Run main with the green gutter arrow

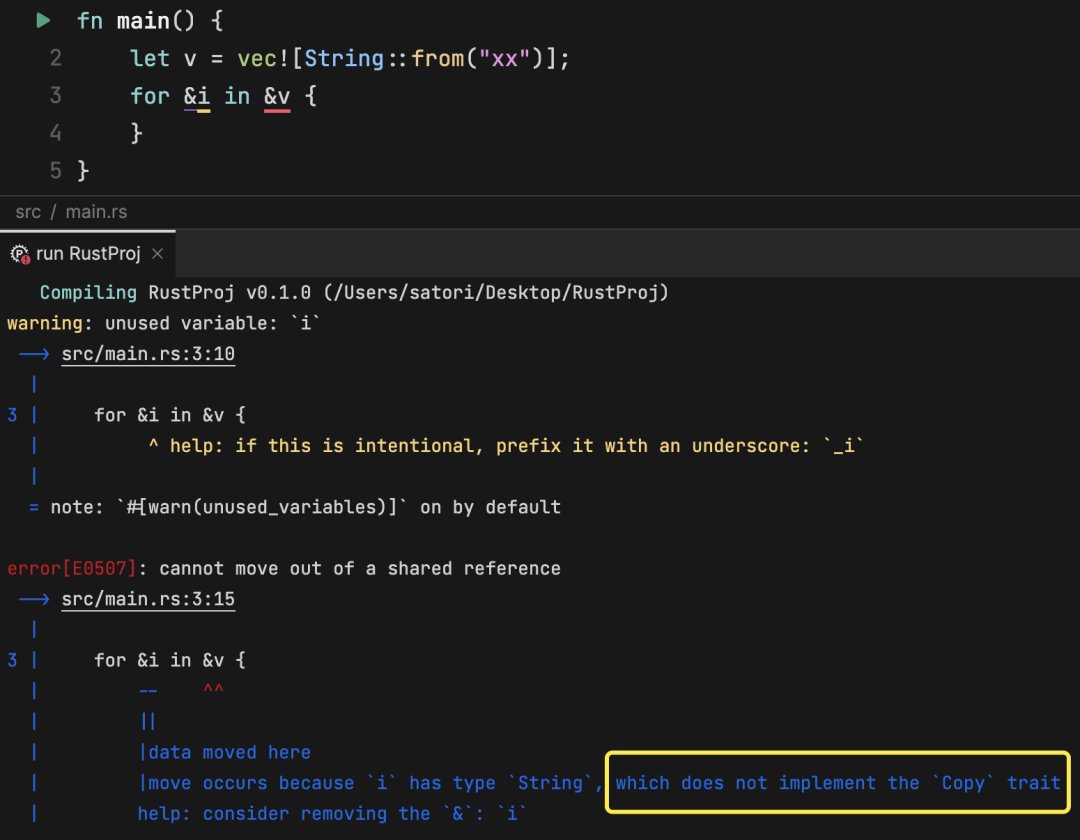pos(43,21)
